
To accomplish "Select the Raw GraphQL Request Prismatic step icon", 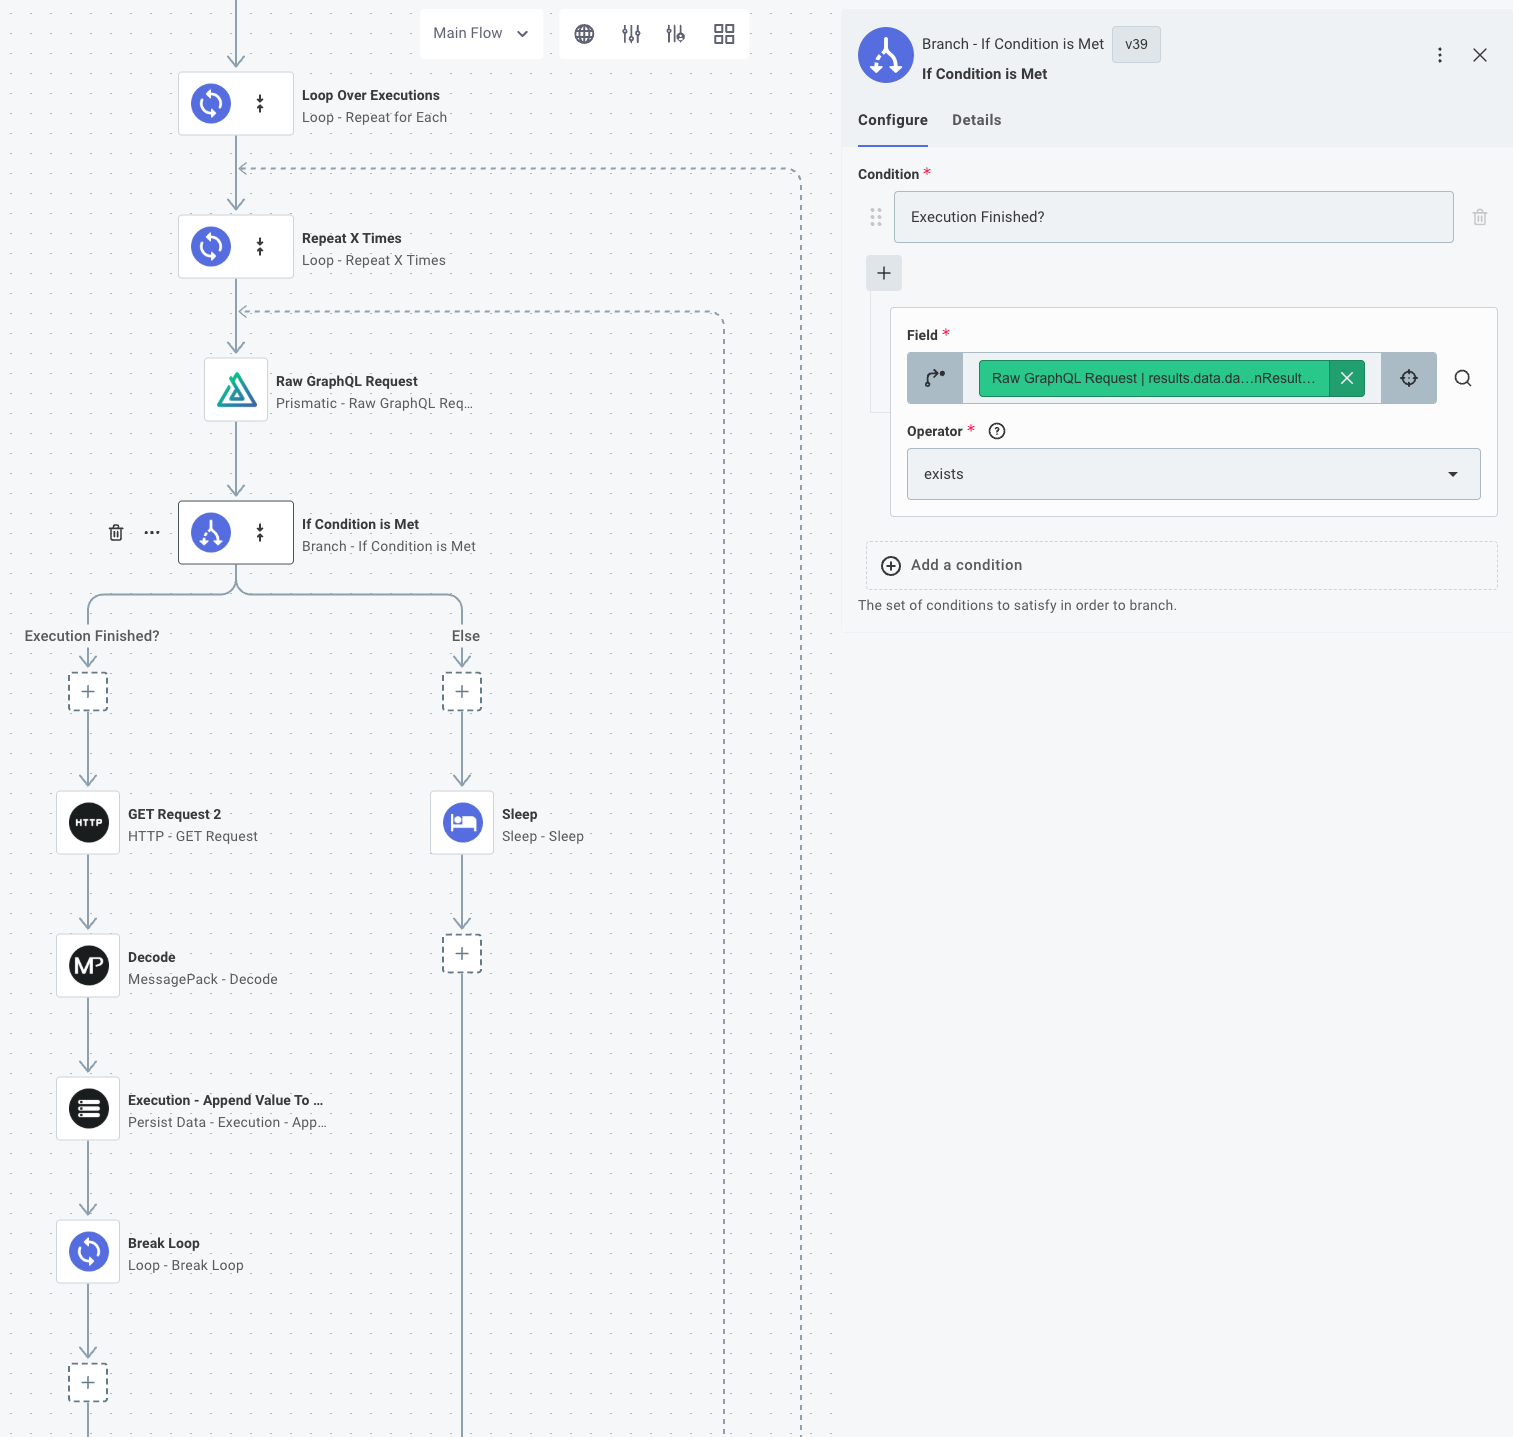I will [236, 389].
